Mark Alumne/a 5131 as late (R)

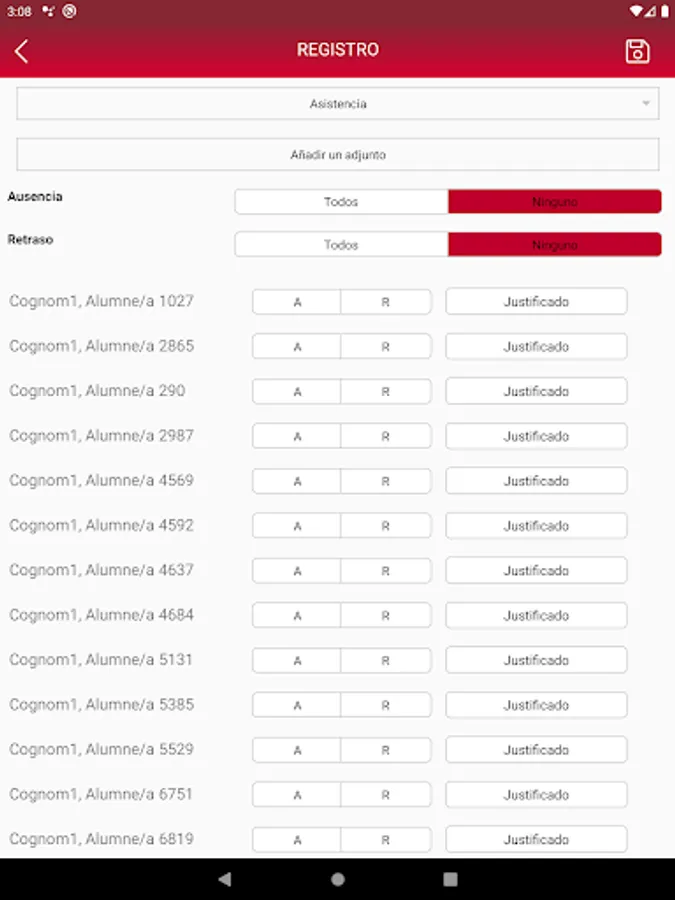(386, 661)
